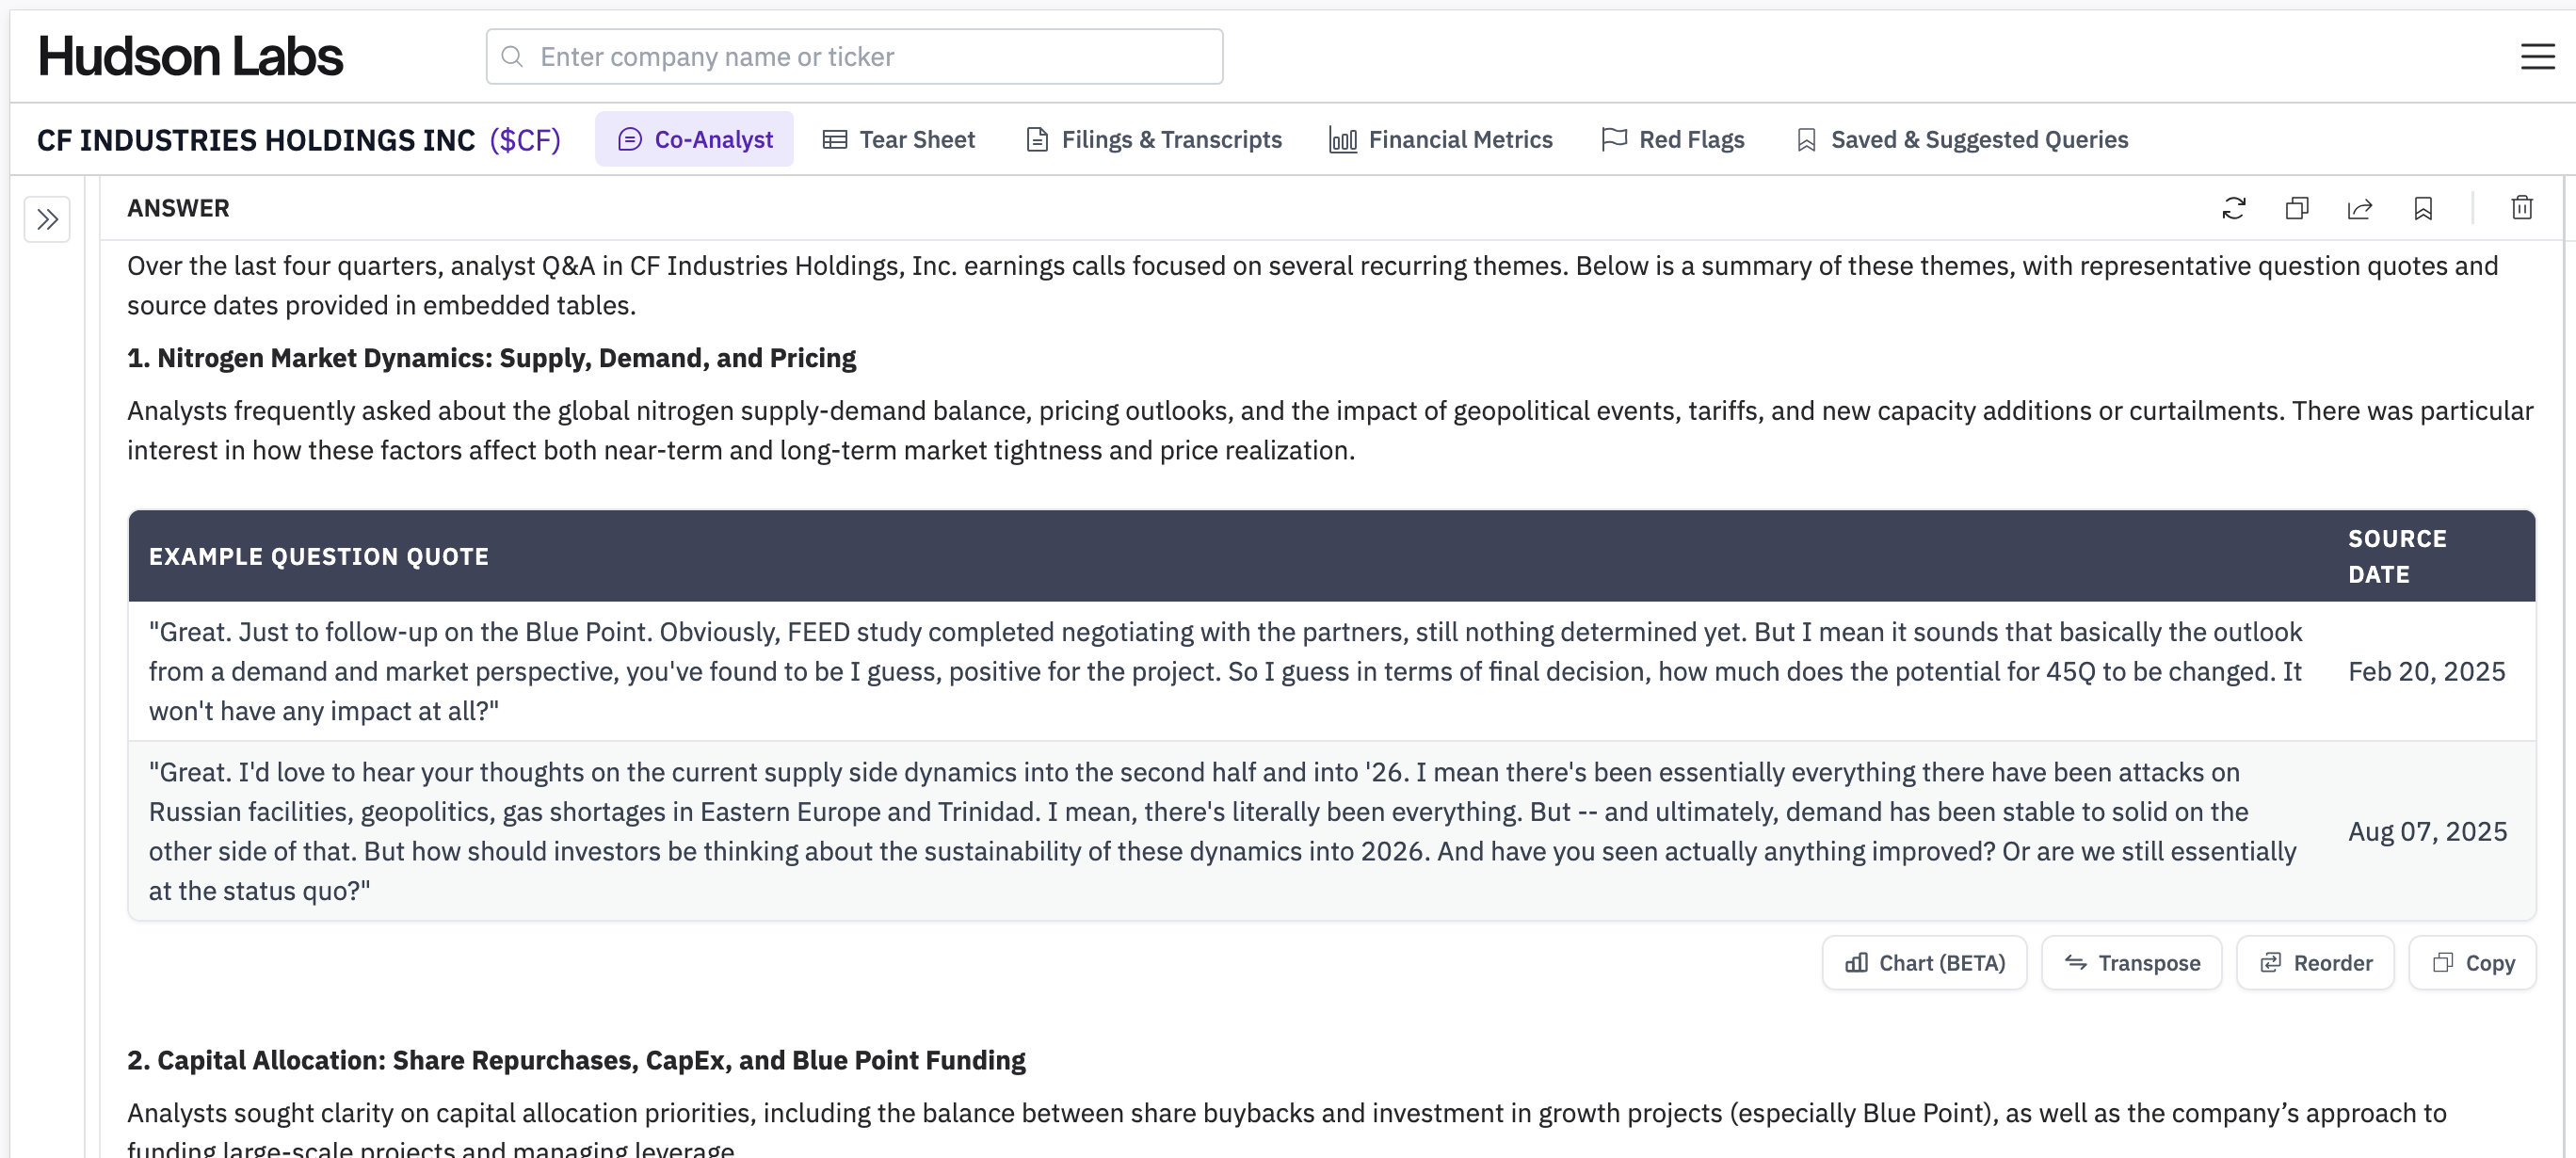Copy the answer using the duplicate icon
Viewport: 2576px width, 1158px height.
[2297, 208]
